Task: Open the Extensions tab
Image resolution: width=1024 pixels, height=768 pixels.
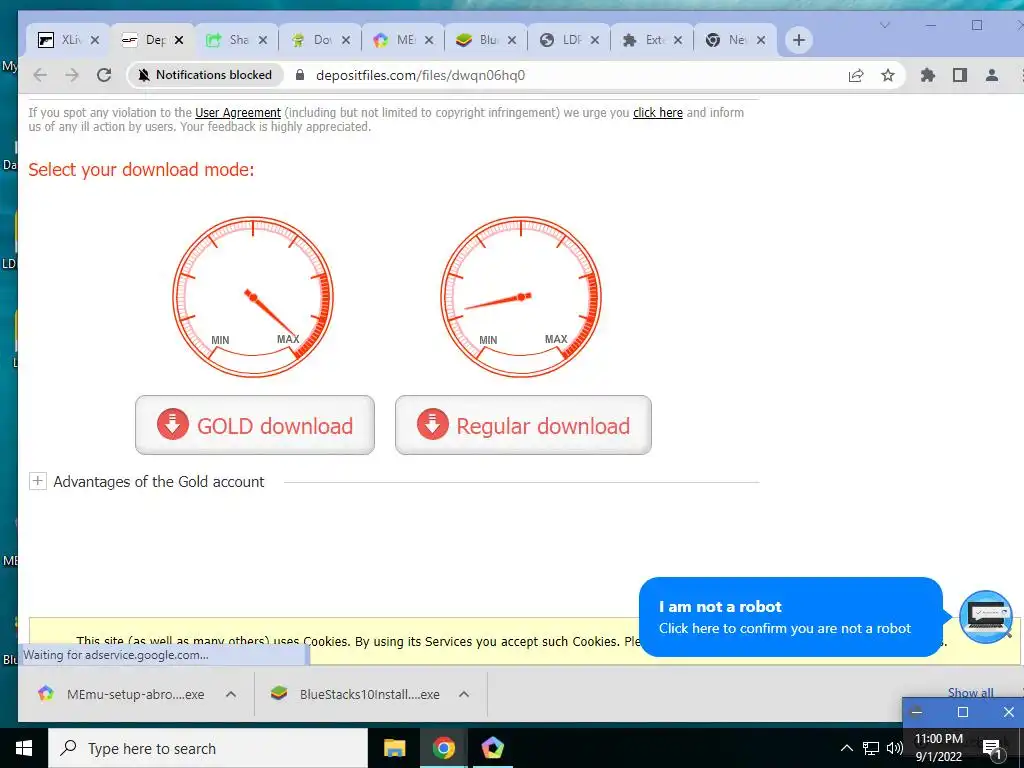Action: (644, 40)
